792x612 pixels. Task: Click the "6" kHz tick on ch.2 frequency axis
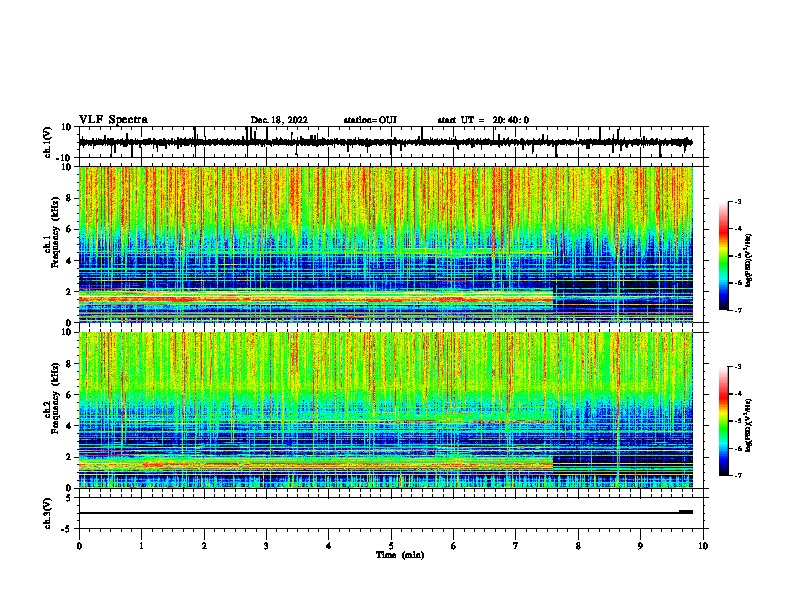[x=69, y=394]
